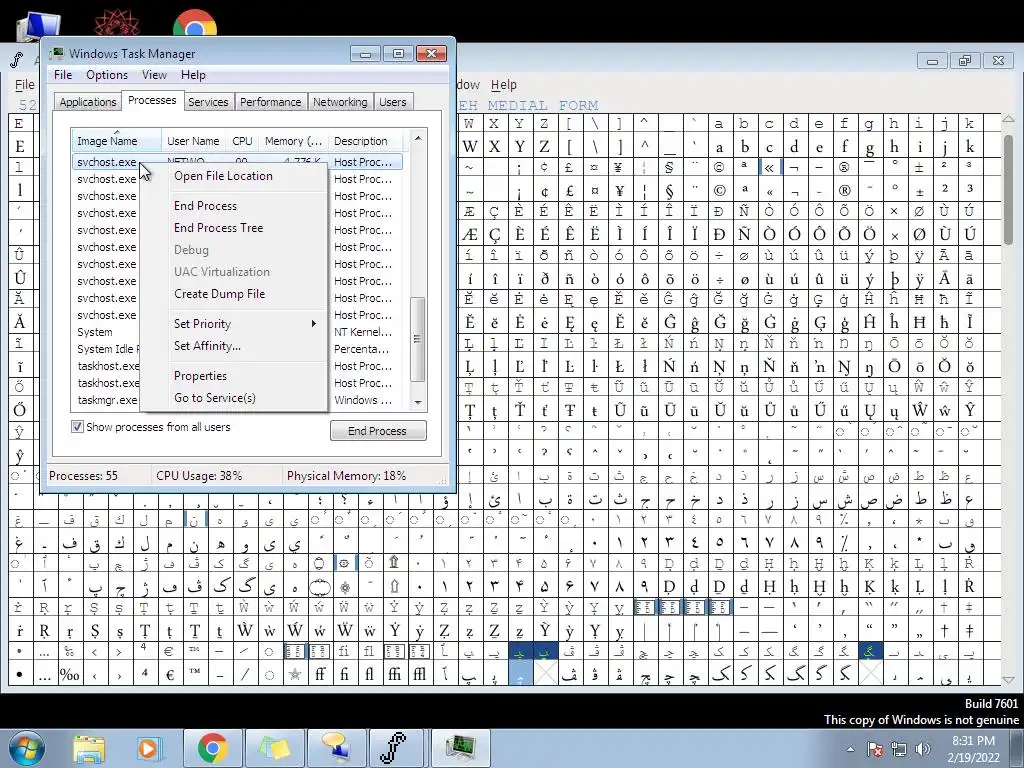This screenshot has height=768, width=1024.
Task: Switch to the Performance tab
Action: tap(270, 102)
